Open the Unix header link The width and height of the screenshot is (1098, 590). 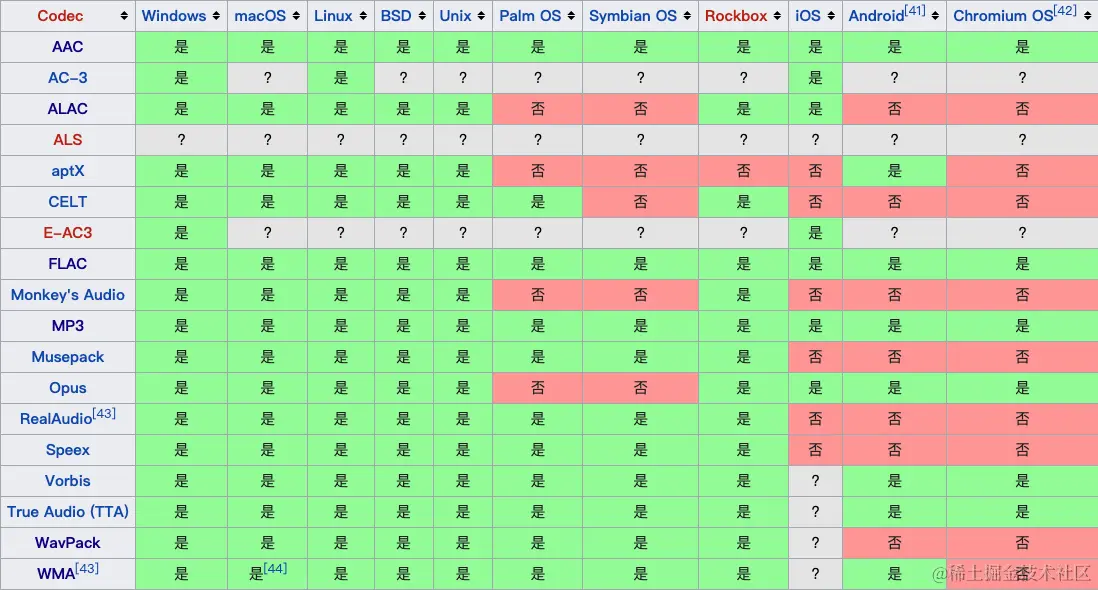pos(455,16)
